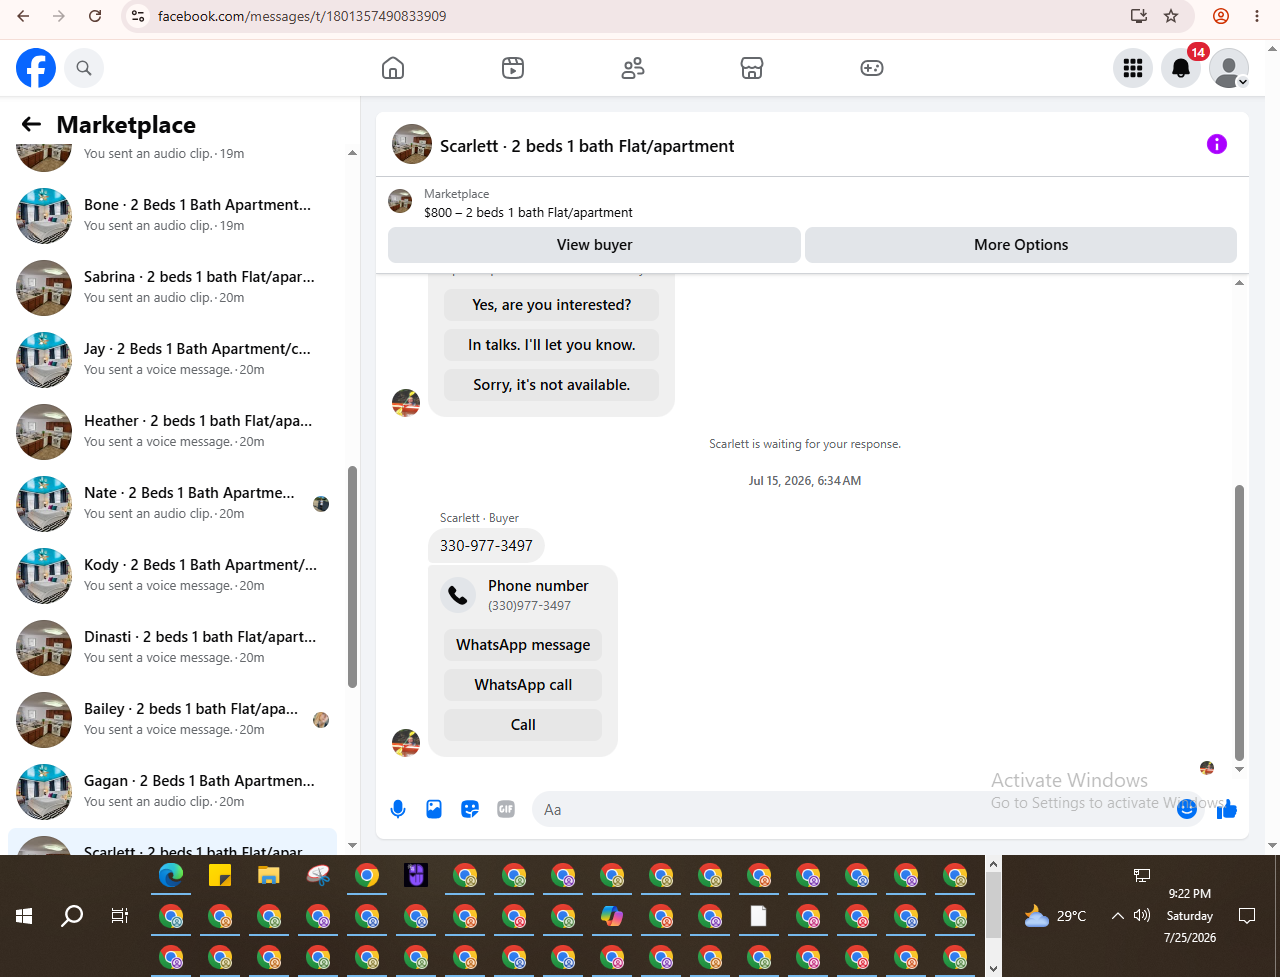Open chat with Sabrina 2 beds listing
This screenshot has width=1280, height=977.
click(x=172, y=287)
